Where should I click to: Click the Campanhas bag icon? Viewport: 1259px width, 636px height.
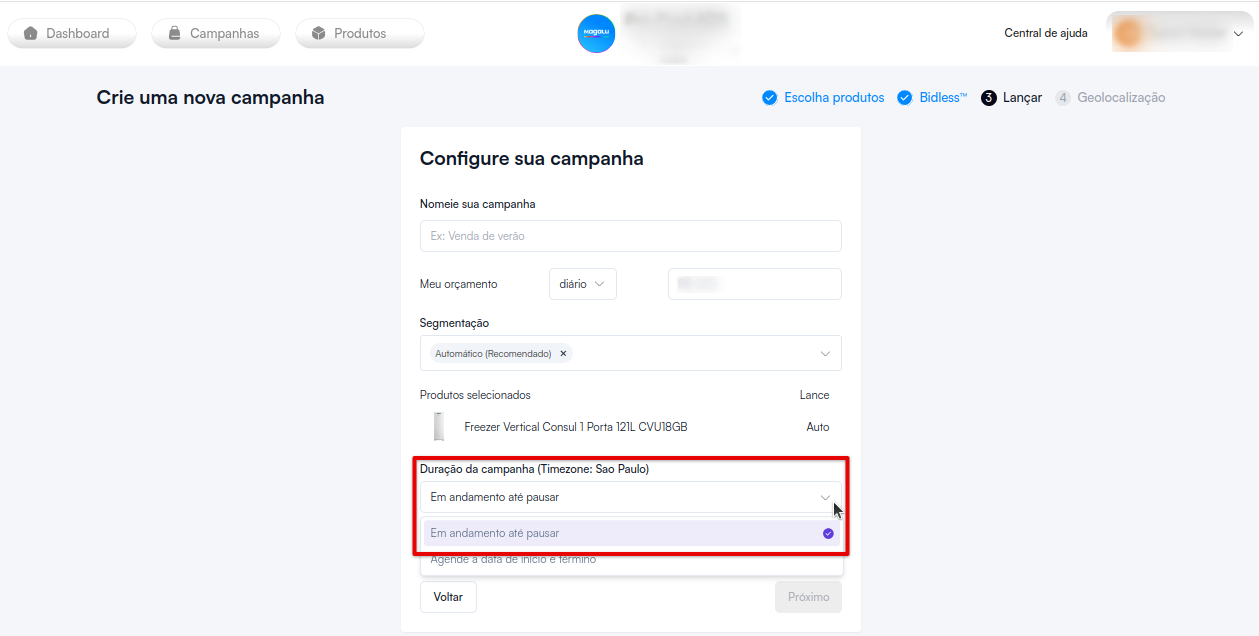tap(175, 33)
